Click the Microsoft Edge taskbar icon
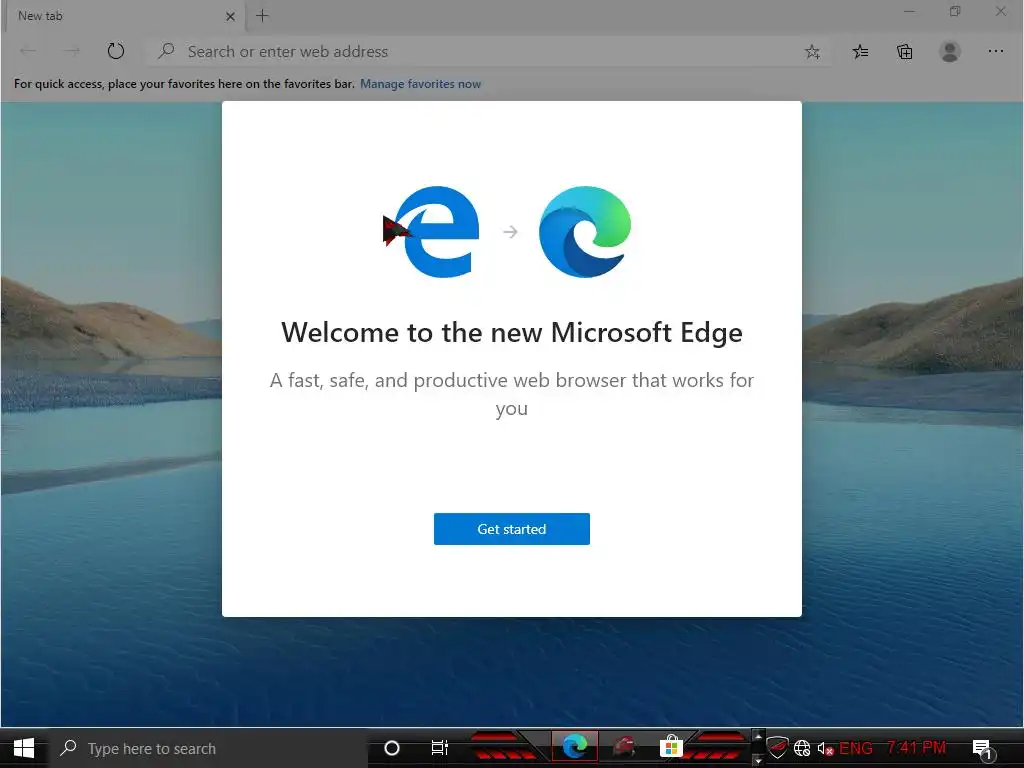Screen dimensions: 1024x768 (x=574, y=746)
